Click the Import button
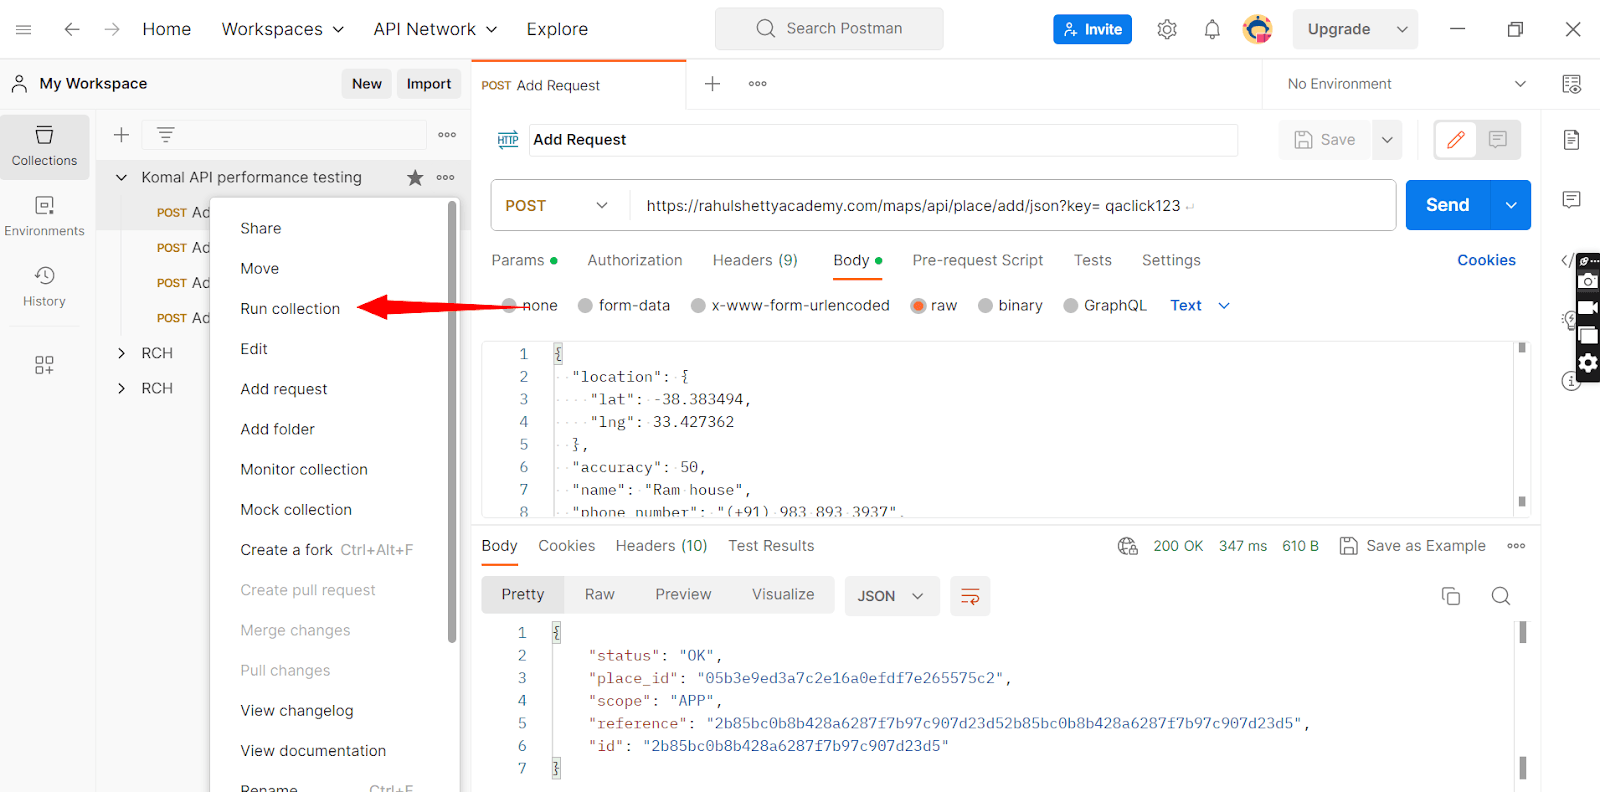1600x792 pixels. click(x=429, y=84)
